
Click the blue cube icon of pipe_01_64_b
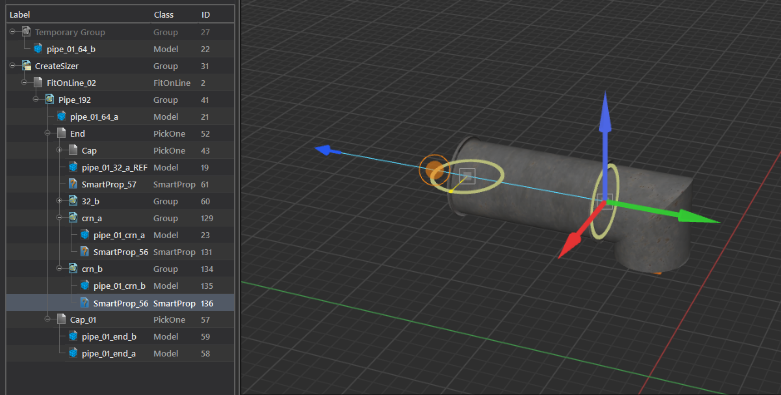tap(38, 49)
